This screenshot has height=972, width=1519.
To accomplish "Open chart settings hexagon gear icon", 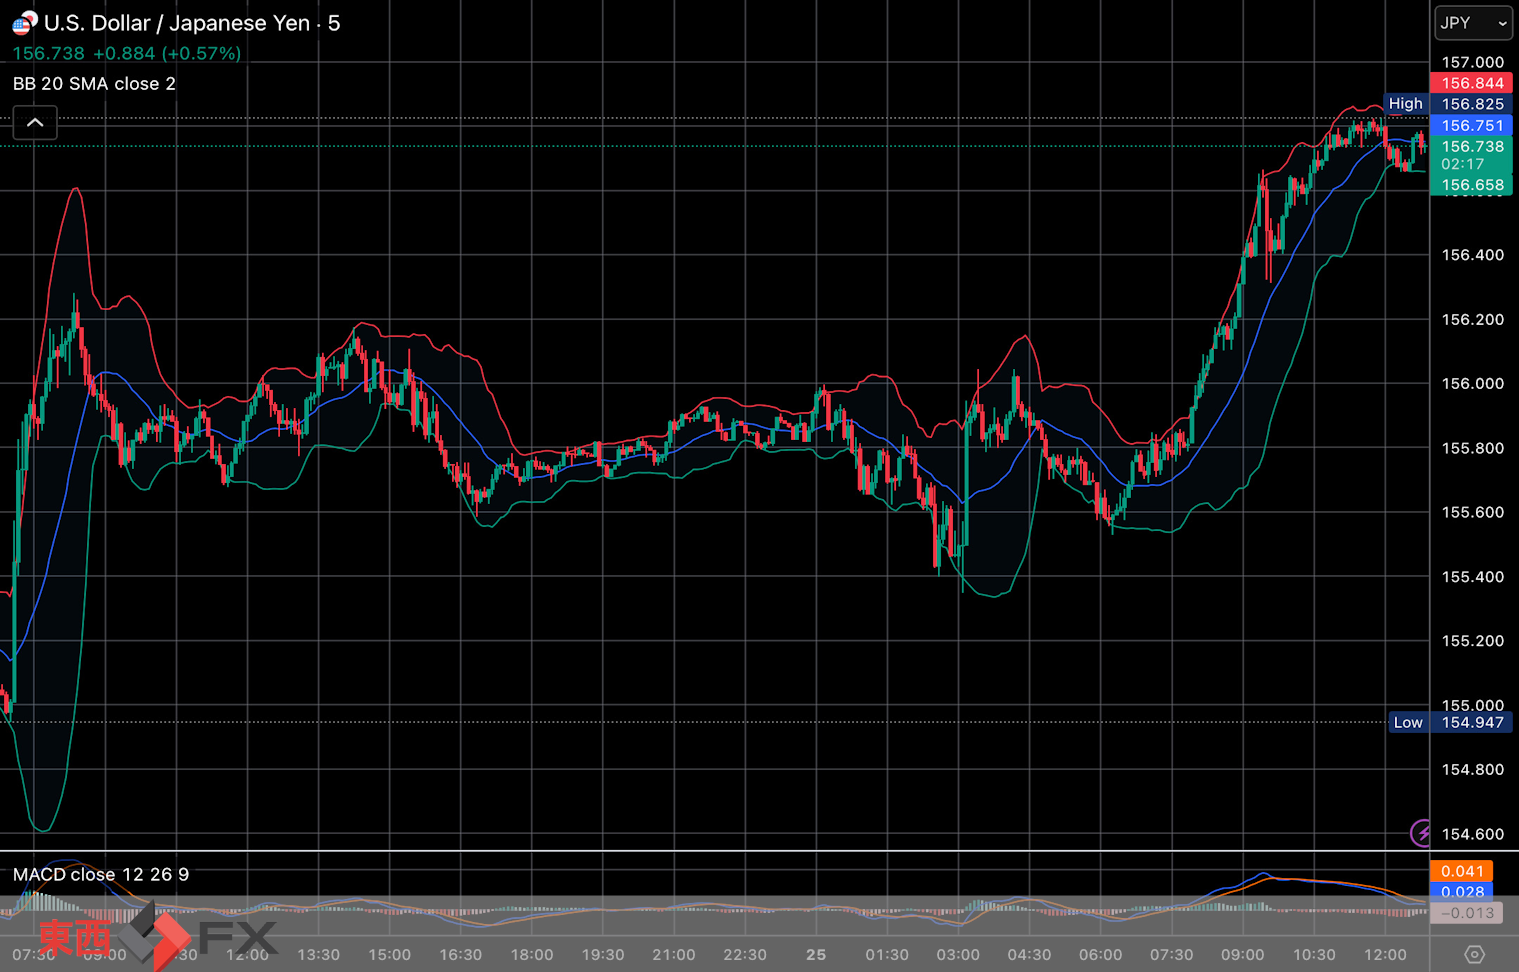I will 1474,954.
